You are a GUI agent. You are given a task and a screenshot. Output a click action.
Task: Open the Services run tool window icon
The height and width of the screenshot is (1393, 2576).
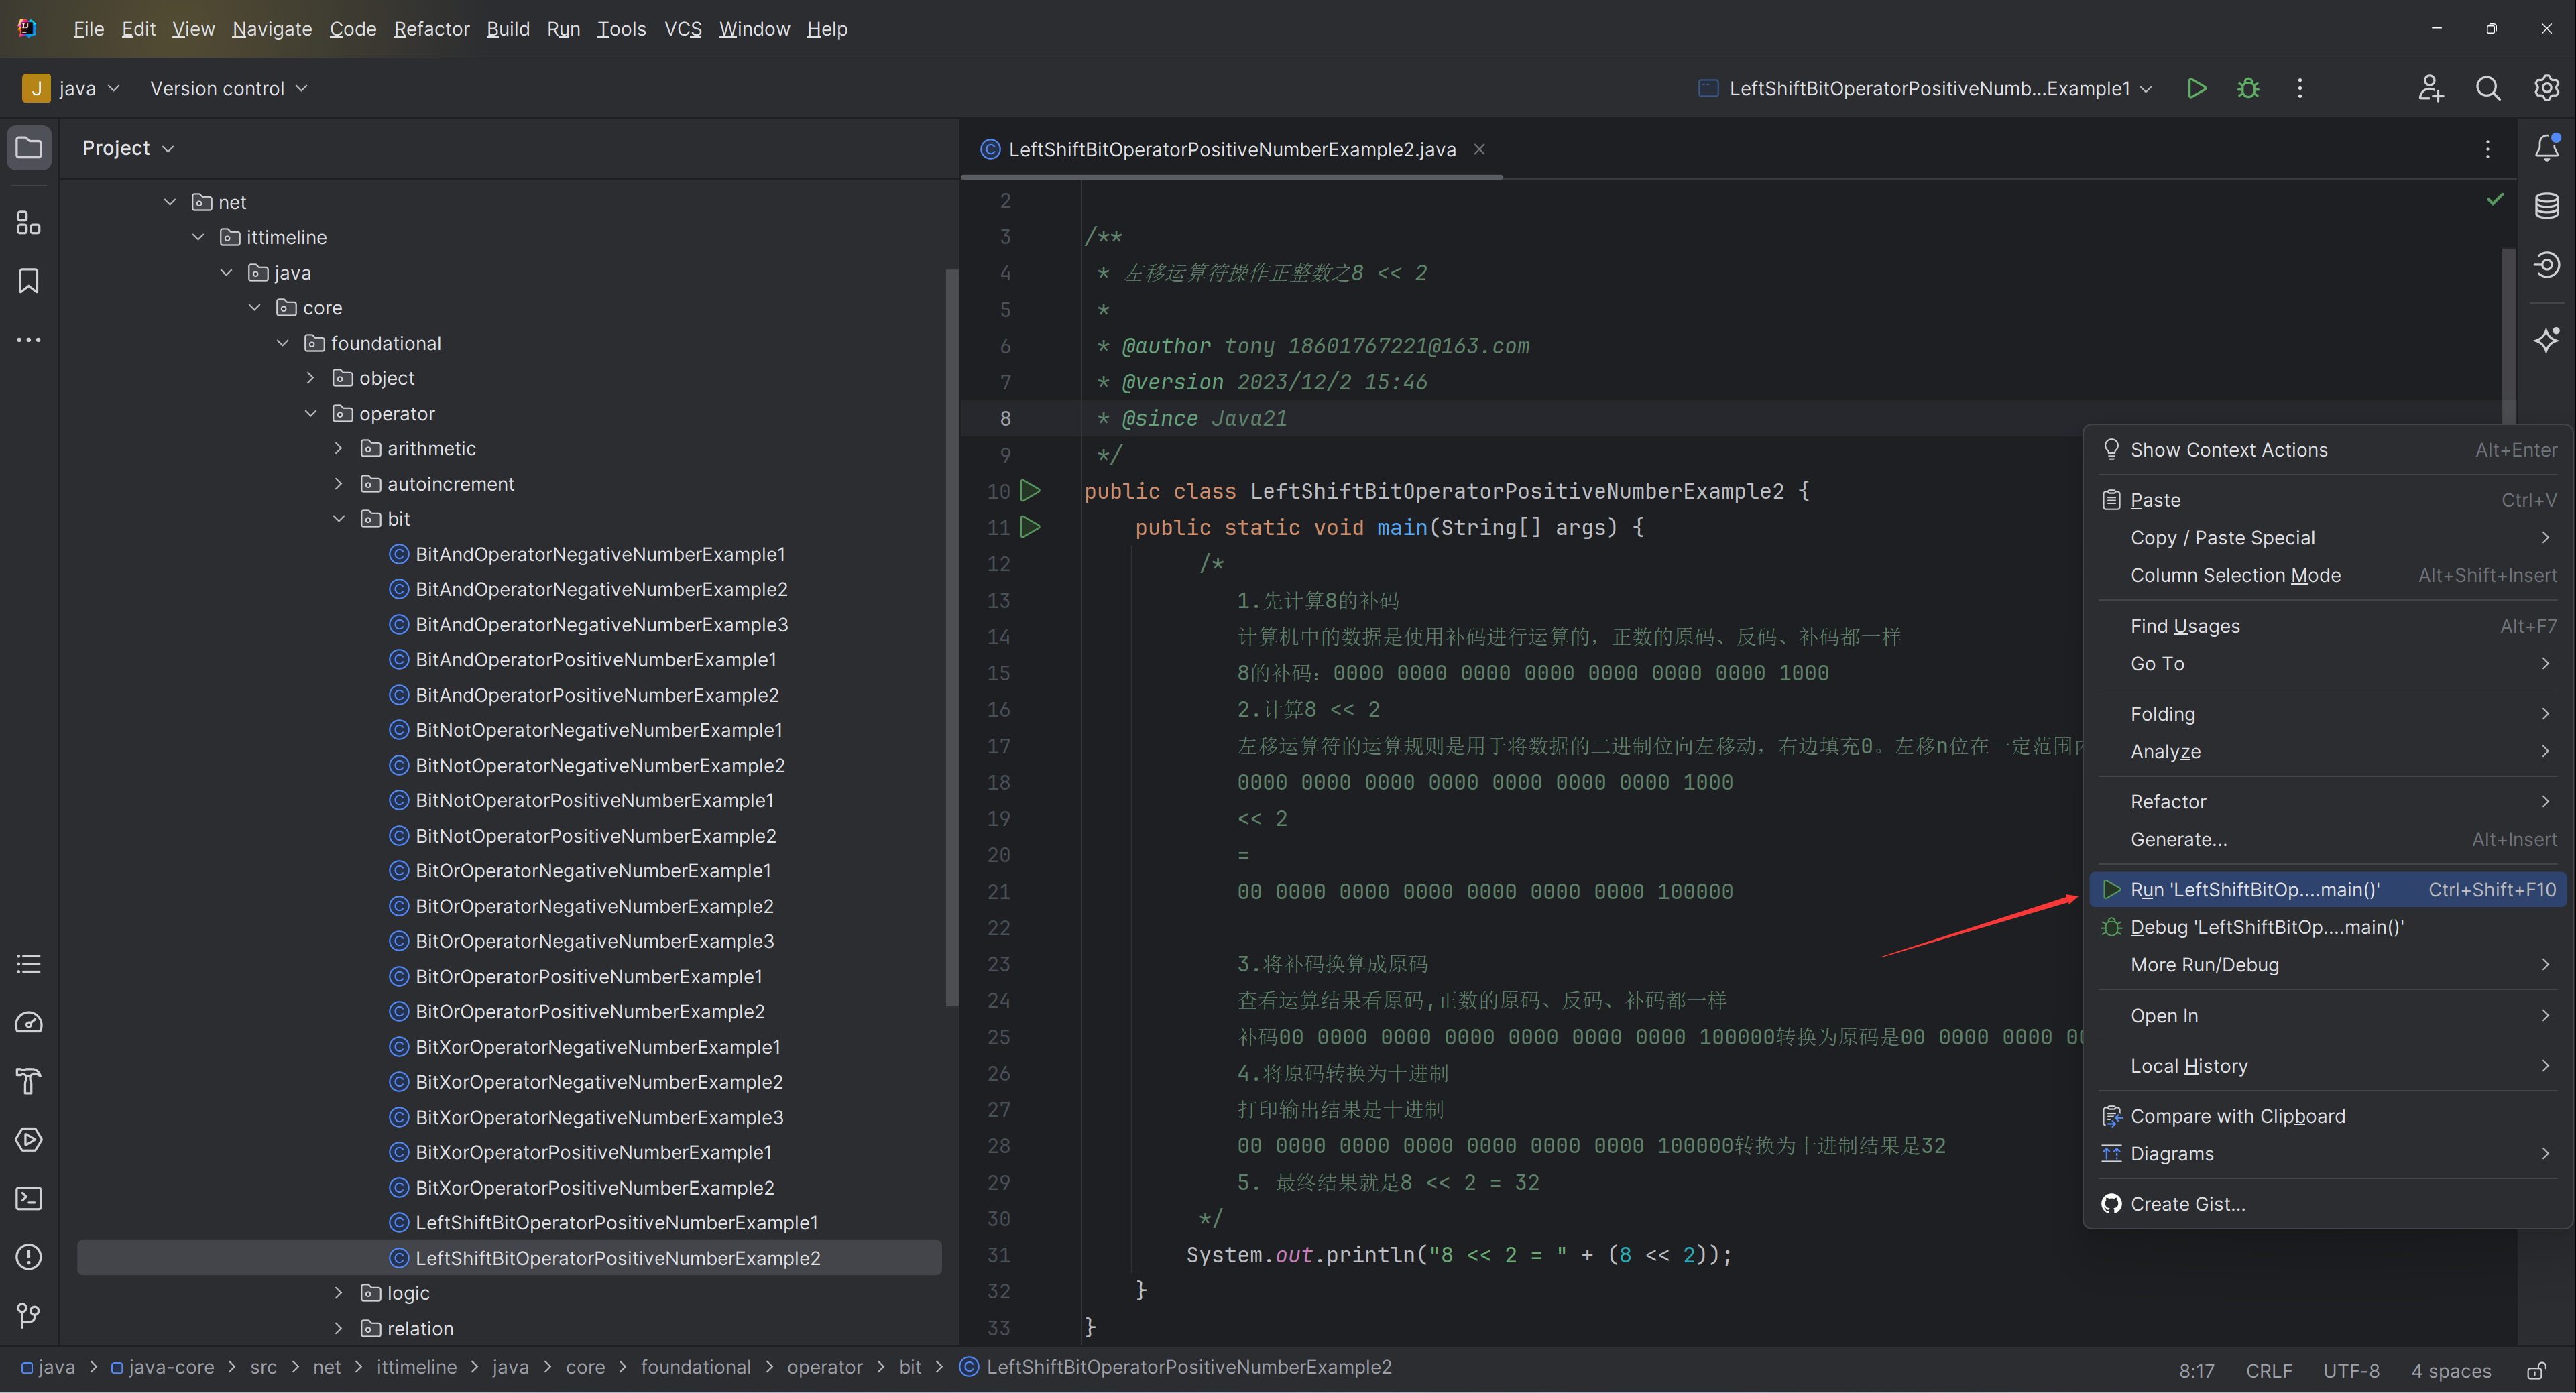tap(29, 1139)
